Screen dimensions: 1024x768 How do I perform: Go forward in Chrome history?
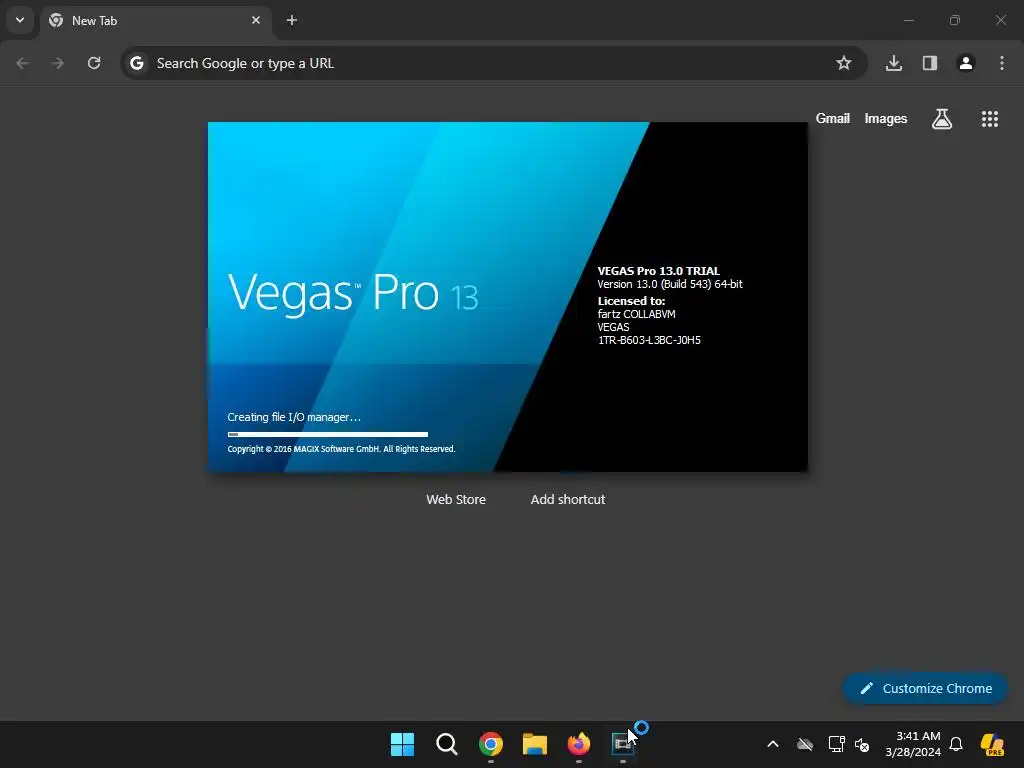(58, 63)
